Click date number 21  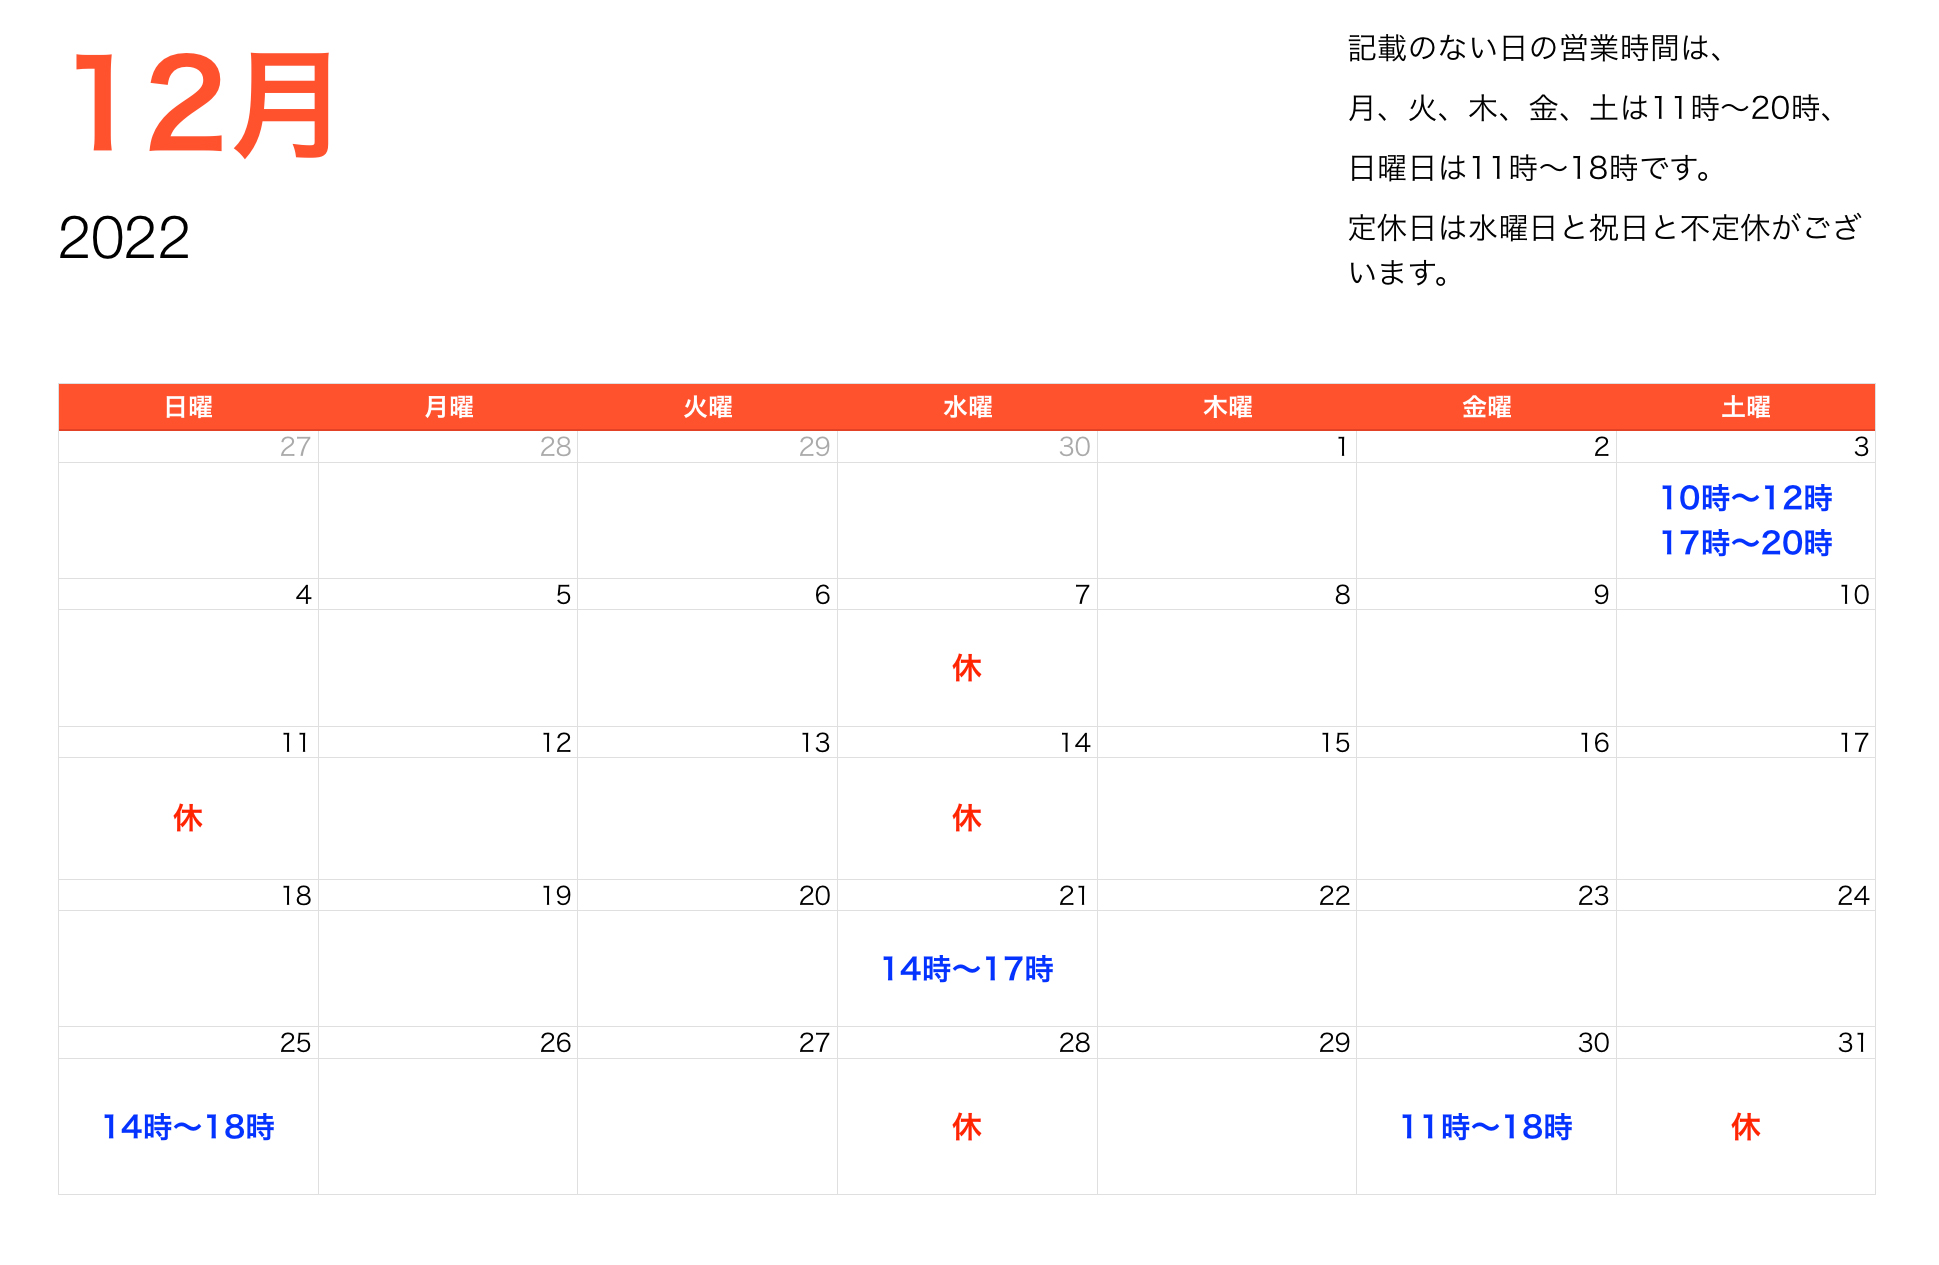1073,896
